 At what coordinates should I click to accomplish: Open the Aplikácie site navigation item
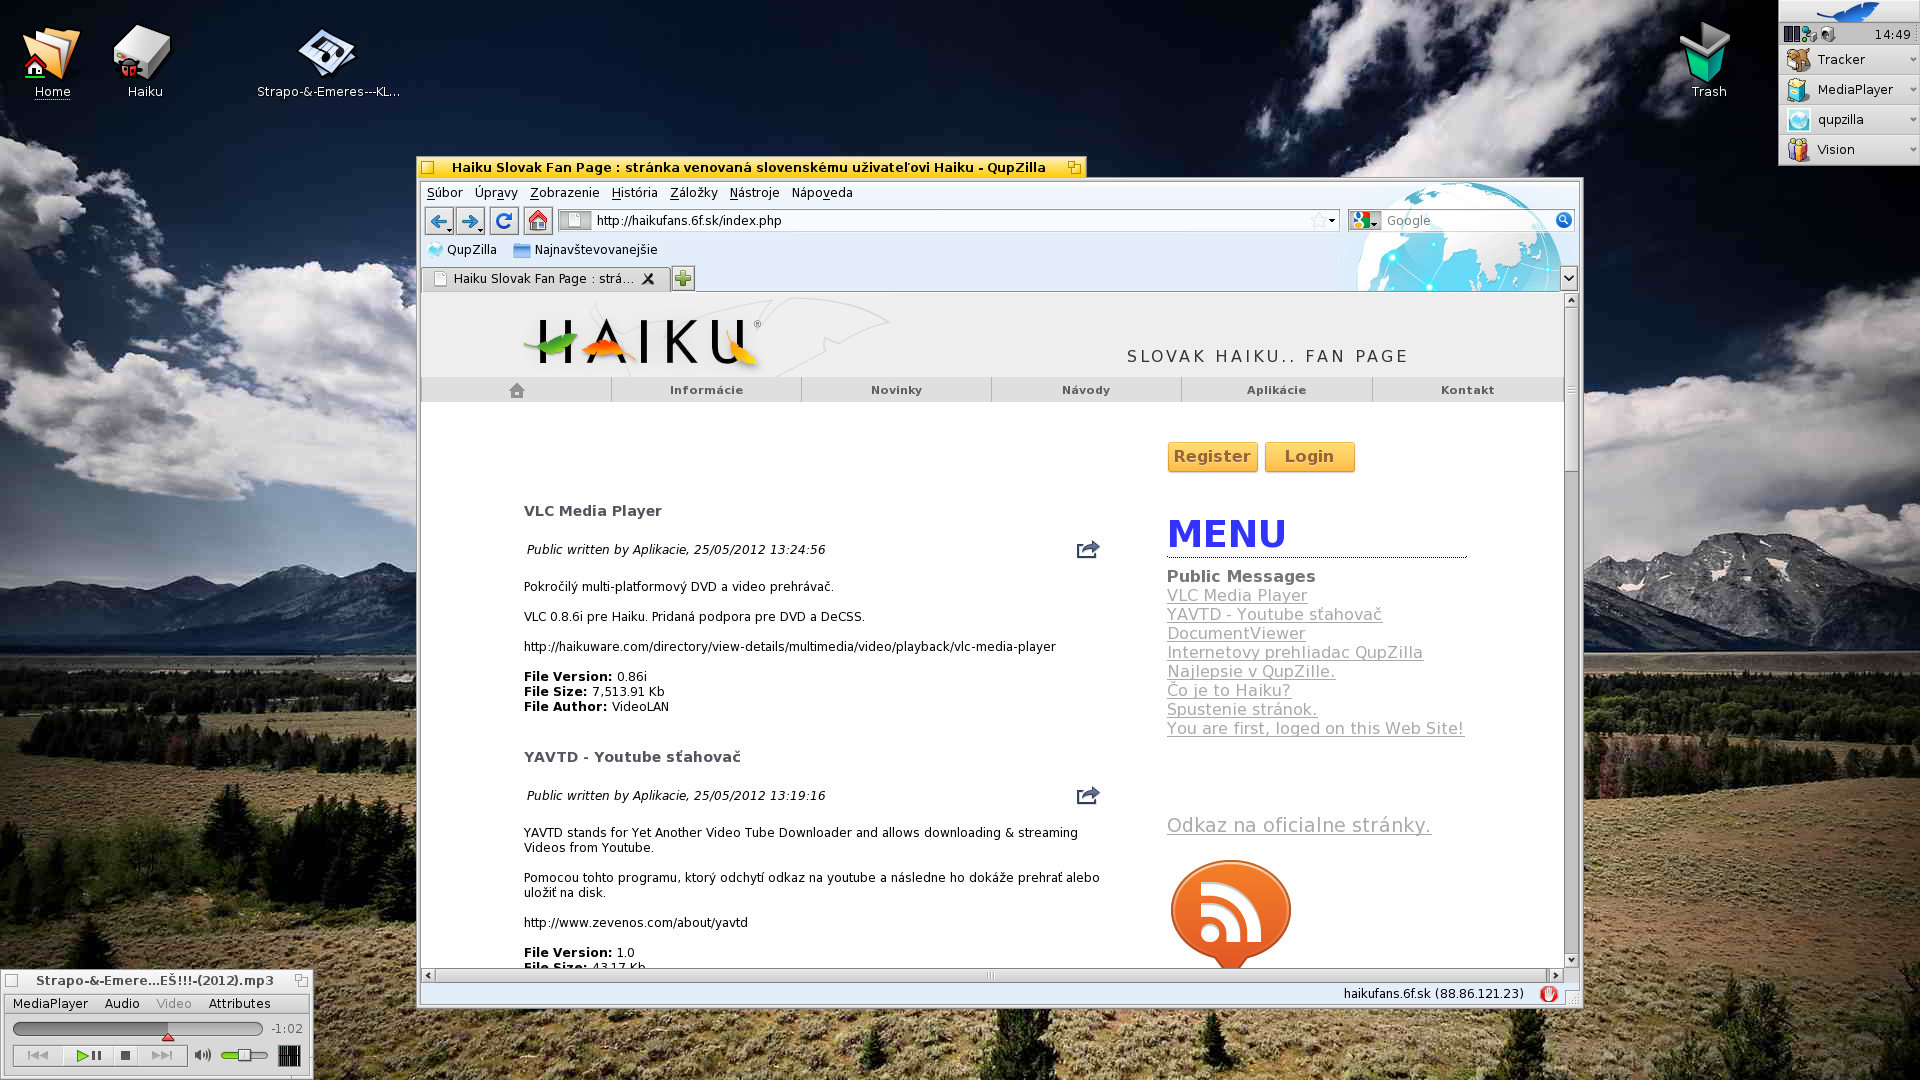point(1276,390)
